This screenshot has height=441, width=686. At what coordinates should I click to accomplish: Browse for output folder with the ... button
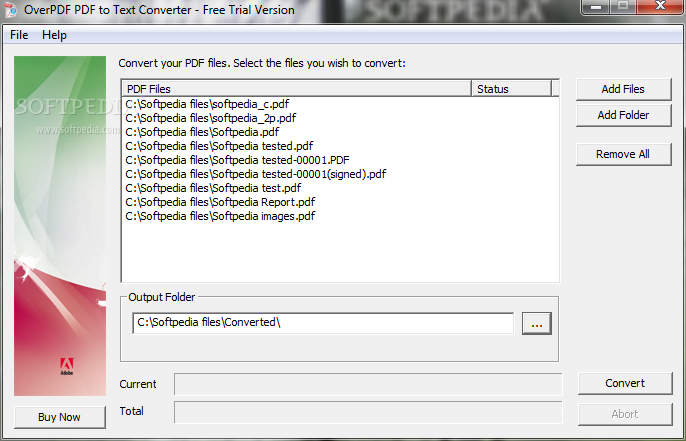pos(537,323)
